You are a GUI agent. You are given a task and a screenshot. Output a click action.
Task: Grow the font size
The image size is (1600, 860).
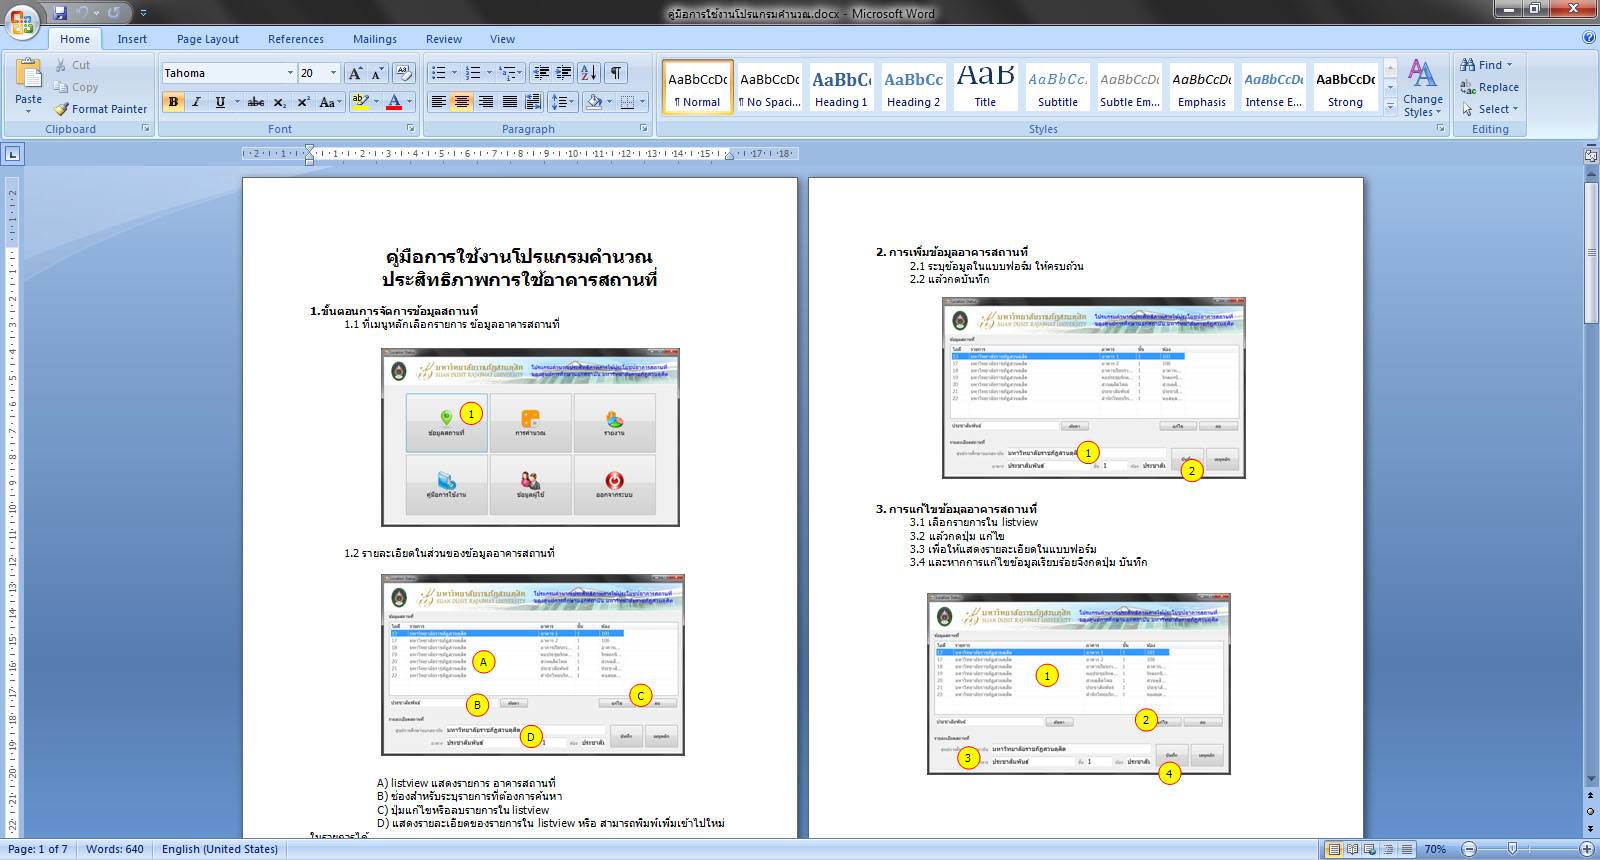pyautogui.click(x=355, y=73)
